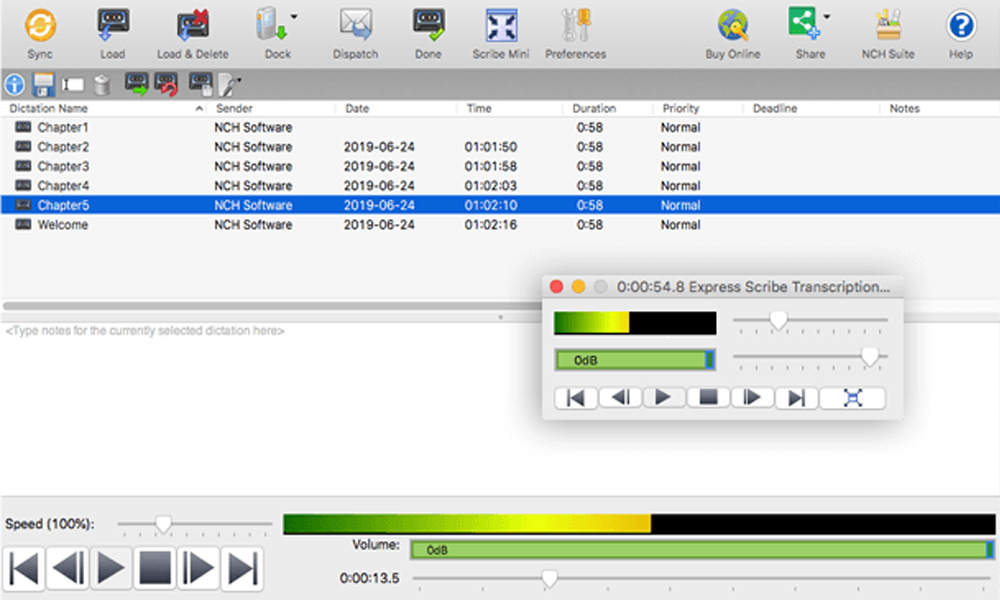Image resolution: width=1000 pixels, height=600 pixels.
Task: Click the blue dictation info icon
Action: (x=15, y=84)
